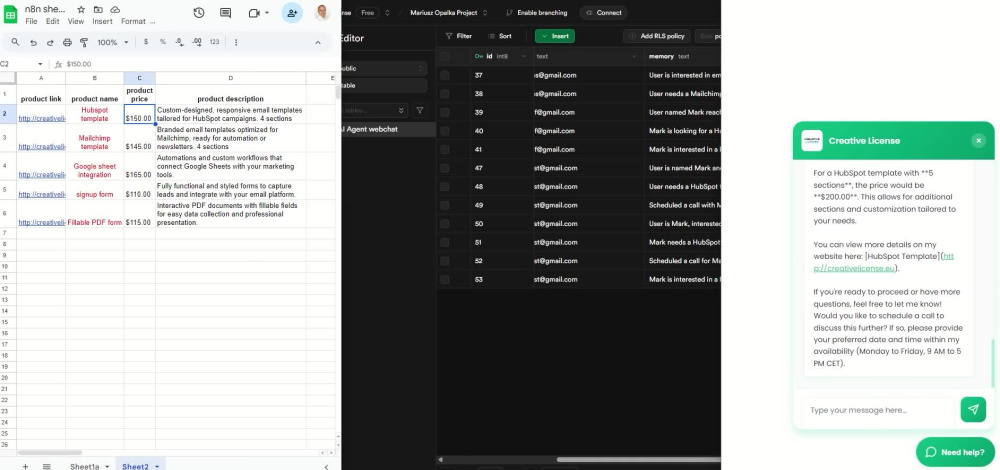
Task: Click Supabase table horizontal scrollbar
Action: [x=638, y=459]
